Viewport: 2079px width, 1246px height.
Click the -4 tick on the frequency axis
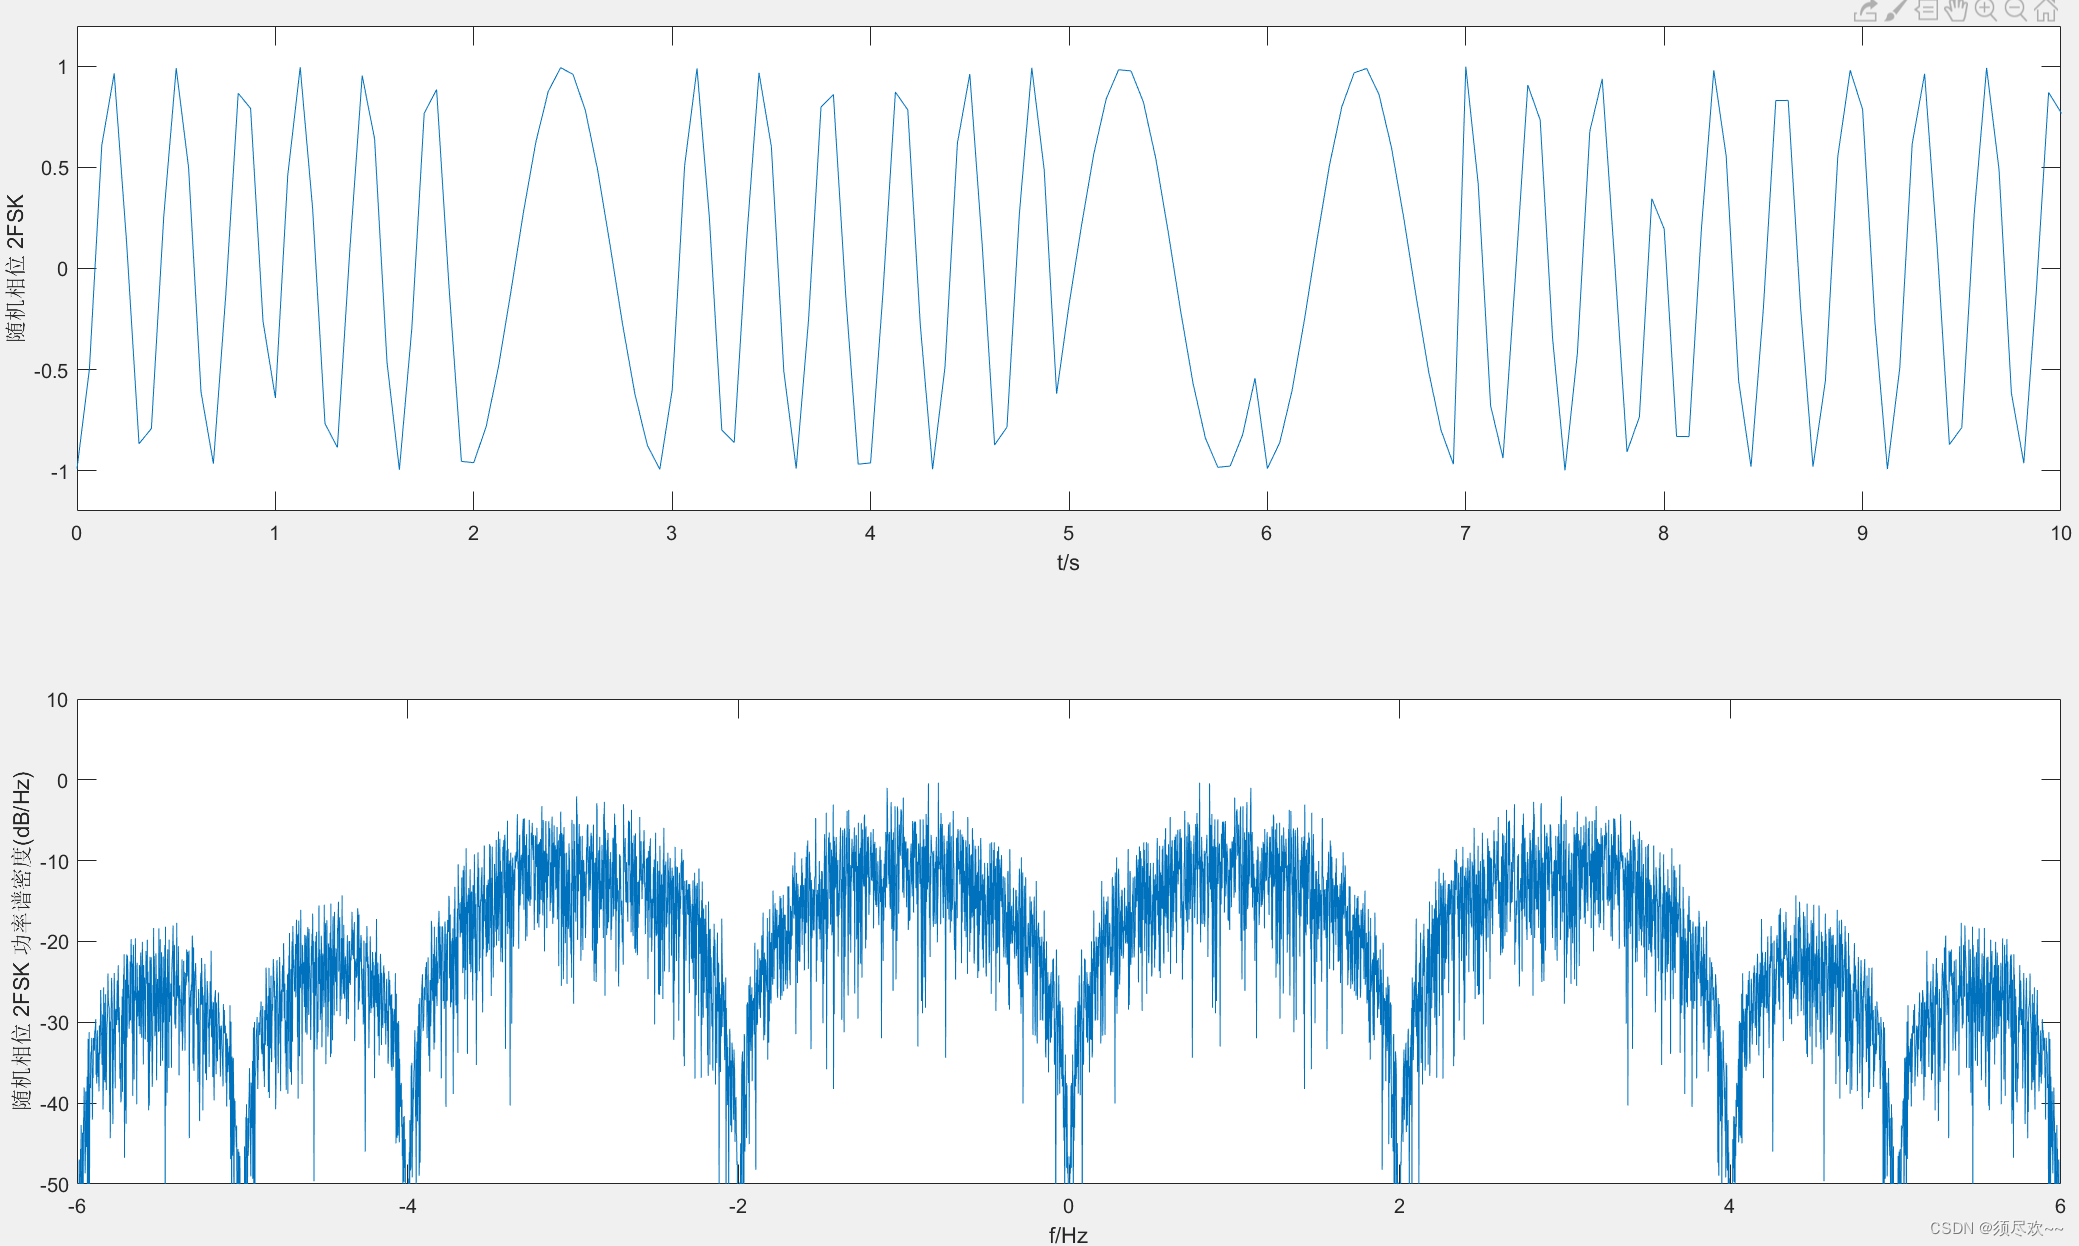tap(407, 1207)
